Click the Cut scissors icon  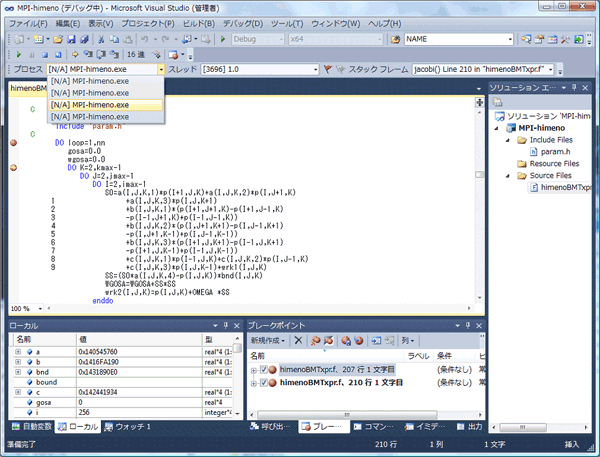[x=101, y=39]
